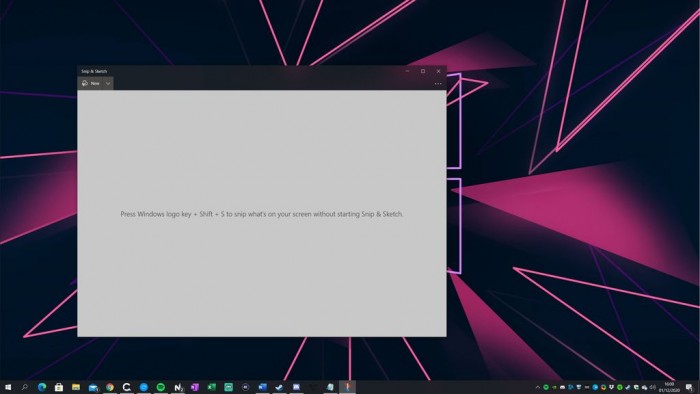Open Spotify from the taskbar
Screen dimensions: 700x394
(x=161, y=387)
